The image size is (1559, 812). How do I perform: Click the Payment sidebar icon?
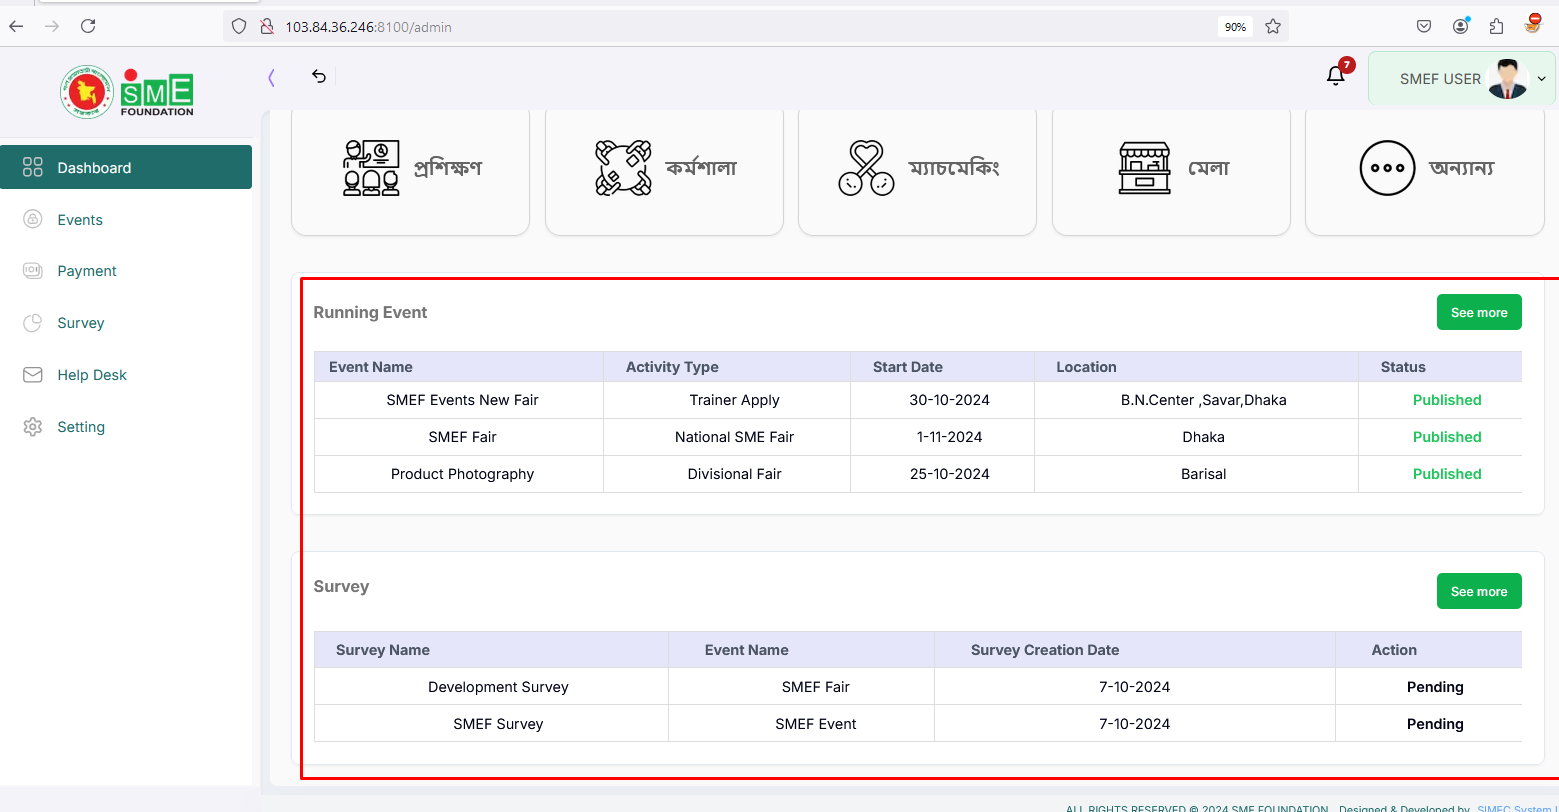pyautogui.click(x=32, y=270)
